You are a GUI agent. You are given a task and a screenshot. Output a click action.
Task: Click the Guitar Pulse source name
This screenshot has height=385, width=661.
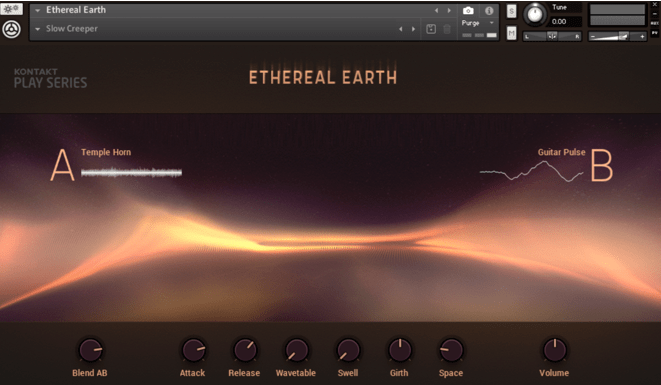tap(562, 152)
